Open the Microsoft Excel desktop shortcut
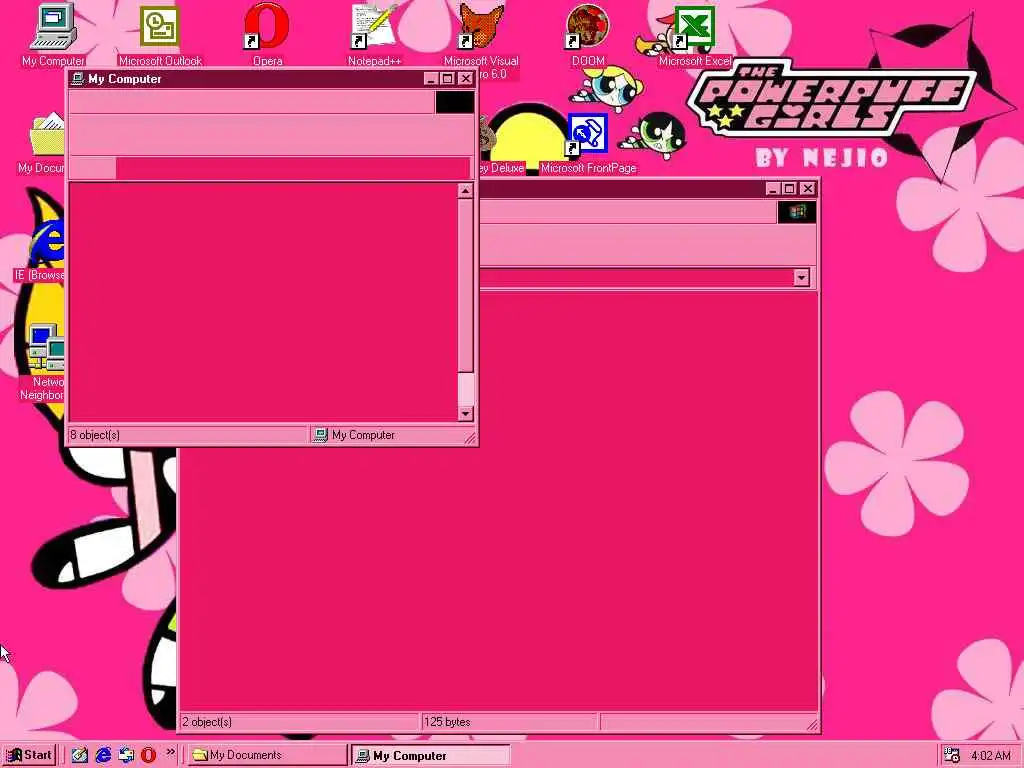The image size is (1024, 768). click(x=695, y=34)
